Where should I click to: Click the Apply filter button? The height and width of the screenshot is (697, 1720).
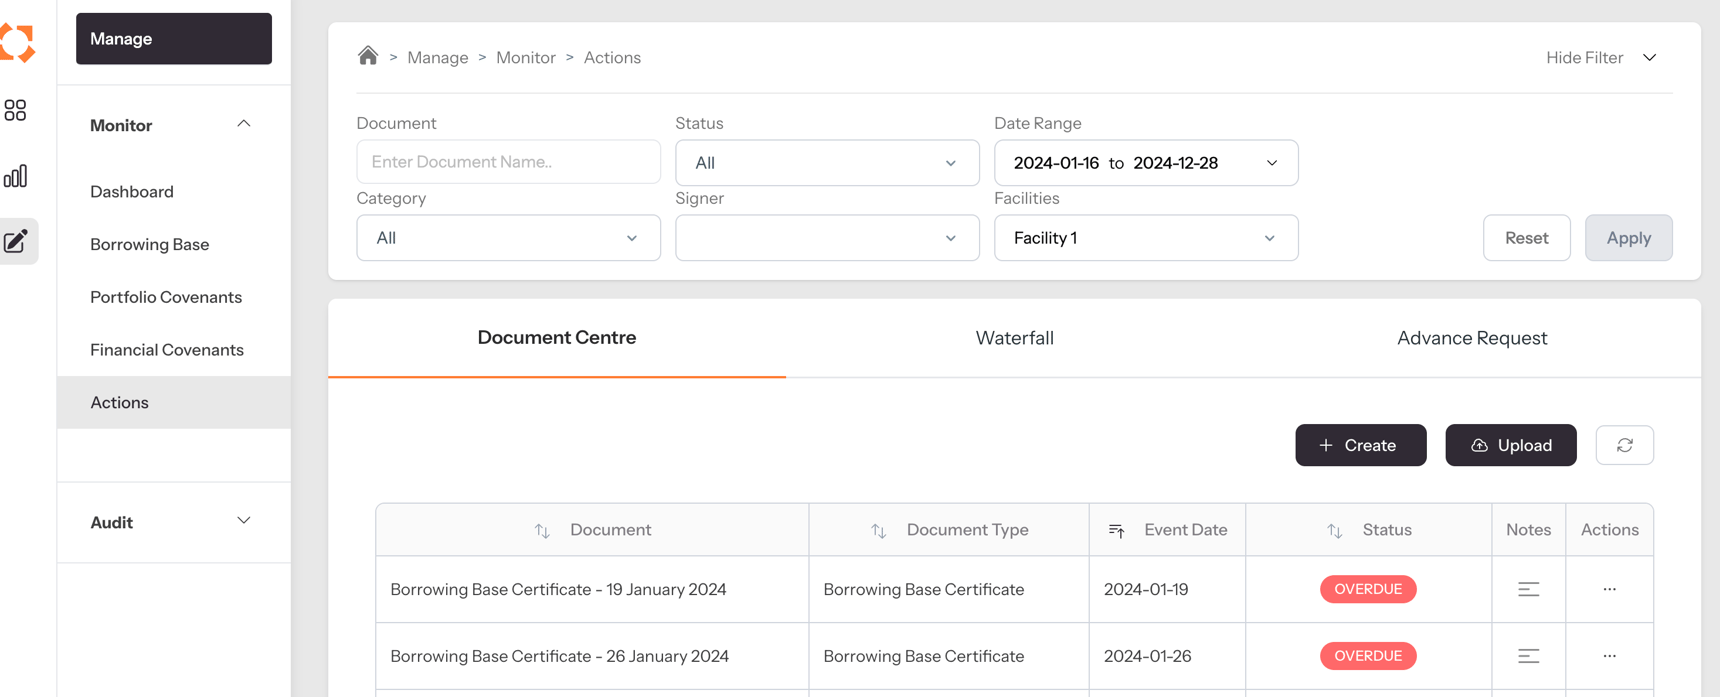click(1628, 238)
